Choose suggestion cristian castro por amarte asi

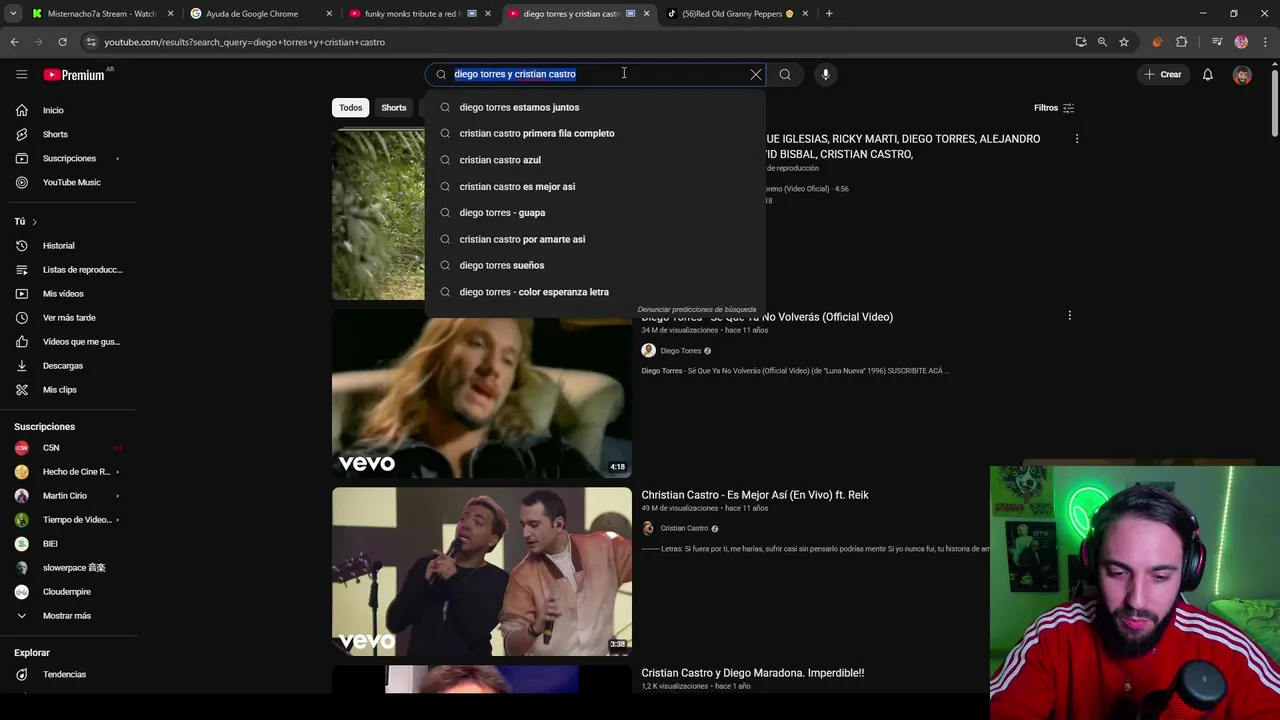point(595,239)
